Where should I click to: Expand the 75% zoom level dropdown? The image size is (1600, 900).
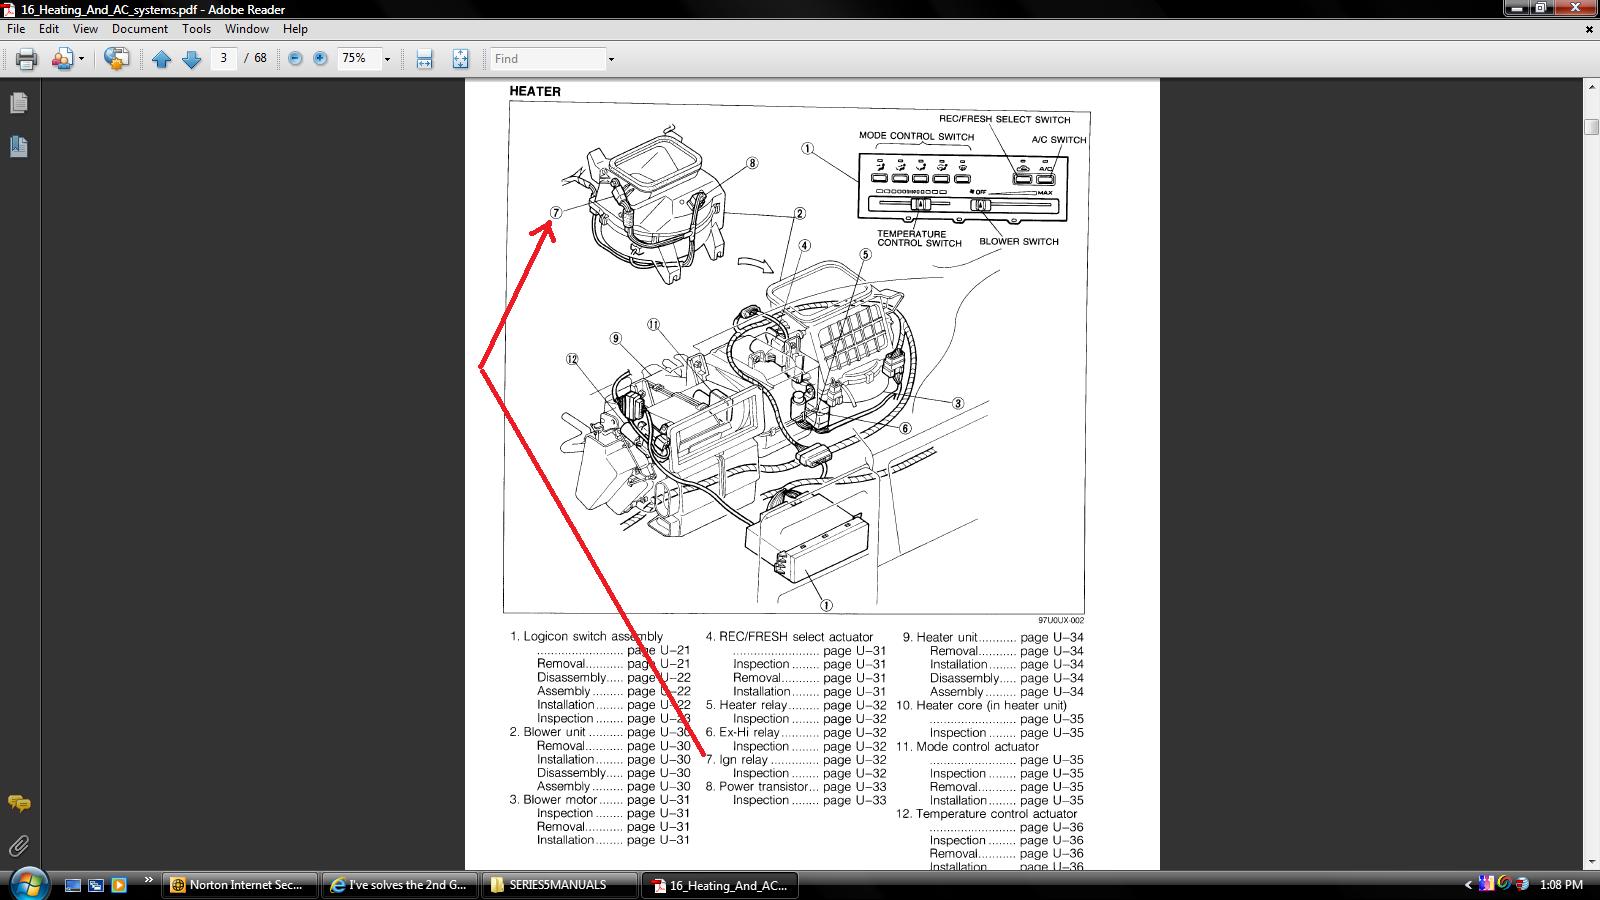point(387,59)
